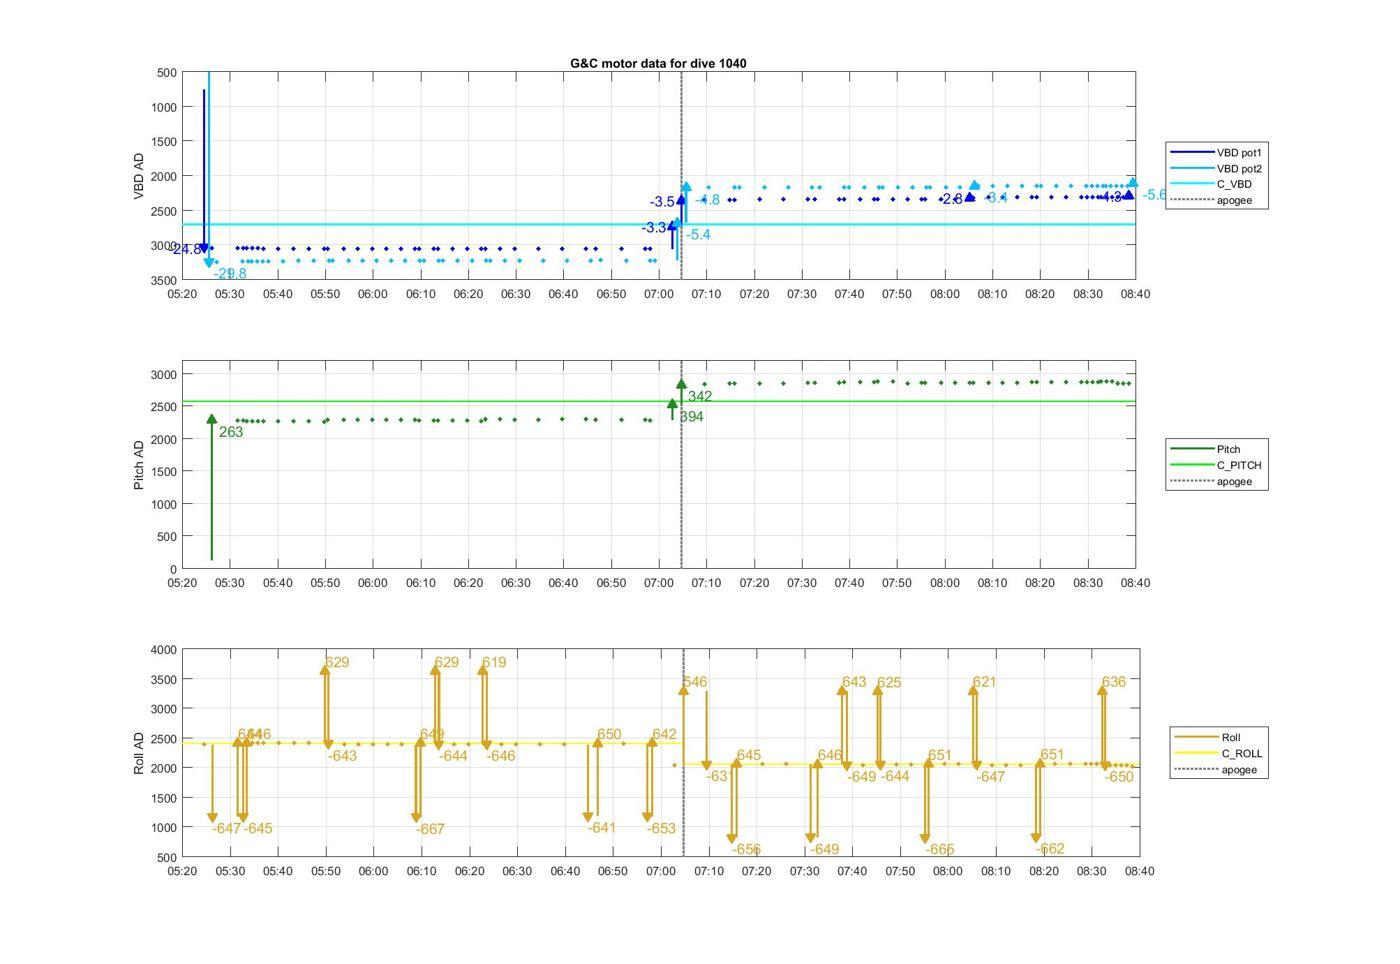Click the '-645' roll move label
The height and width of the screenshot is (964, 1400).
click(x=258, y=828)
